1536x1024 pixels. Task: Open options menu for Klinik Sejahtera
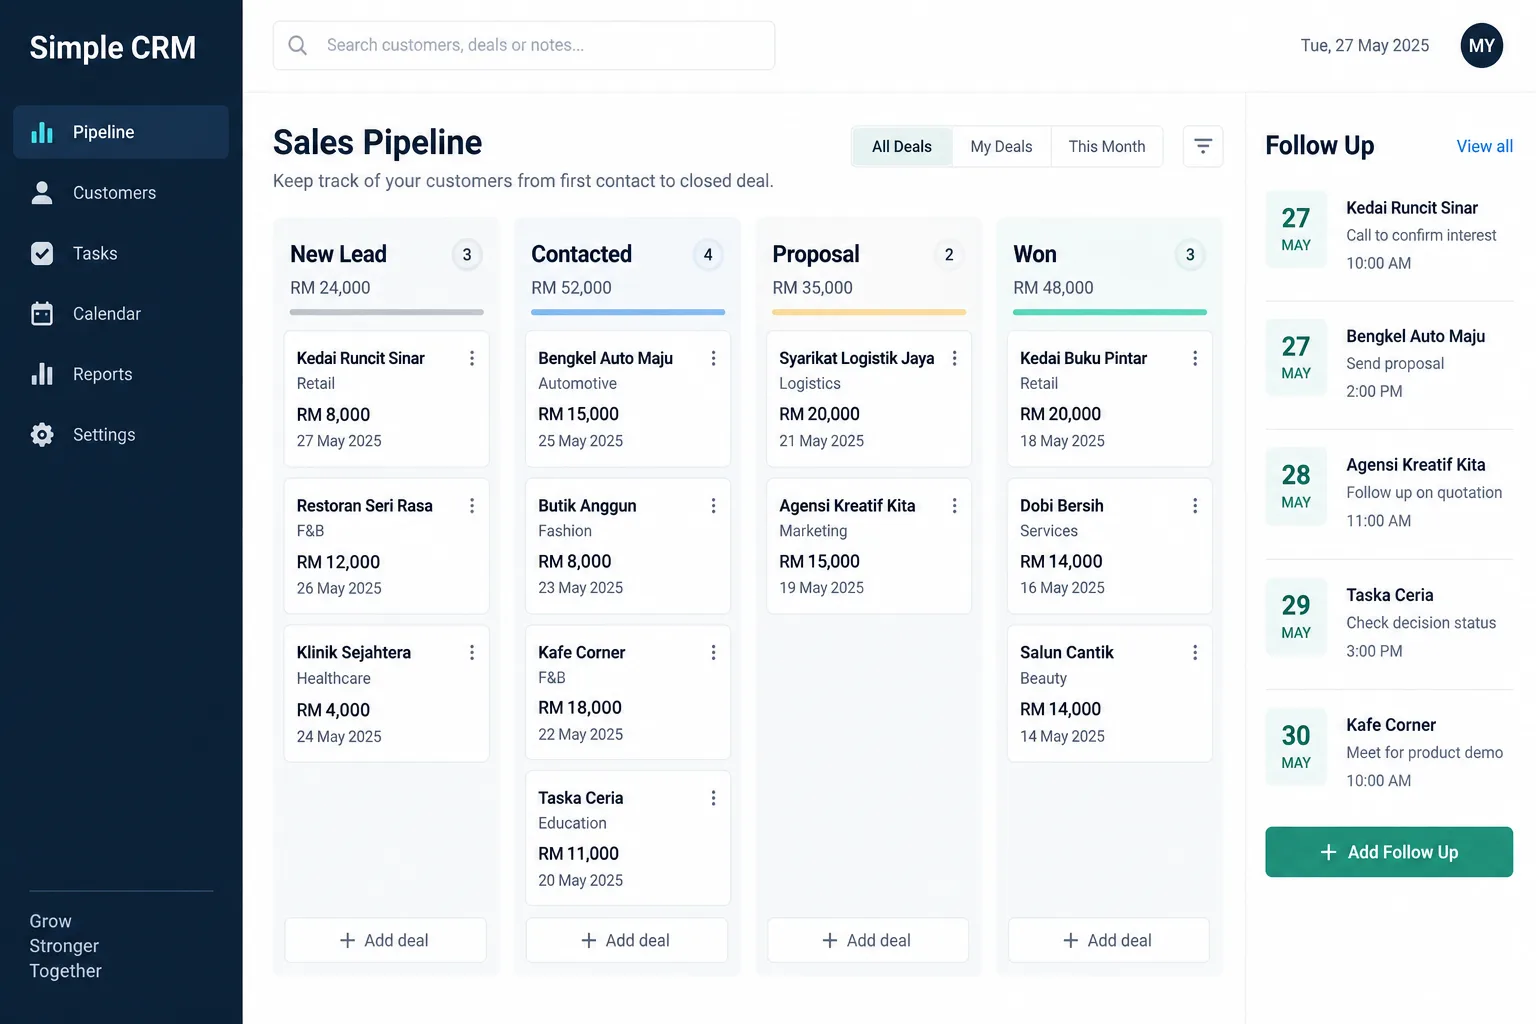pos(472,653)
